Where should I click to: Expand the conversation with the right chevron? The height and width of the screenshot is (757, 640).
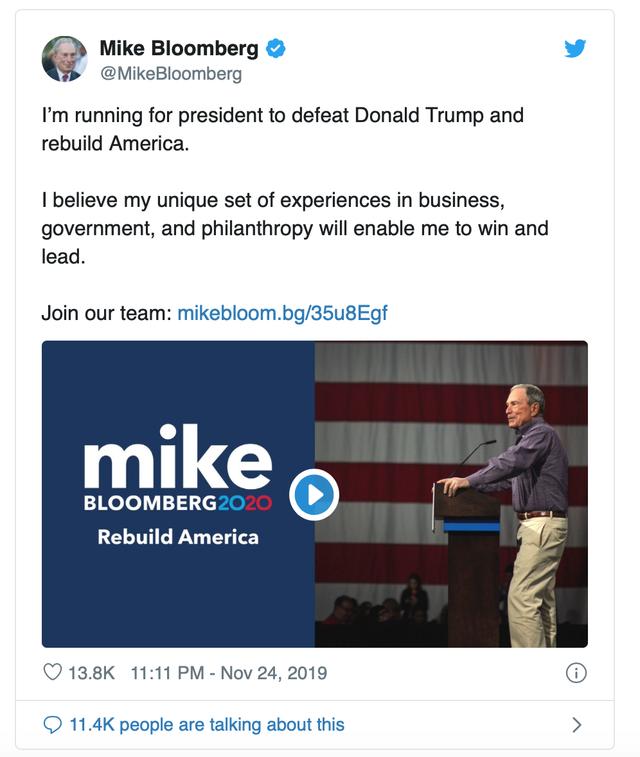(576, 724)
